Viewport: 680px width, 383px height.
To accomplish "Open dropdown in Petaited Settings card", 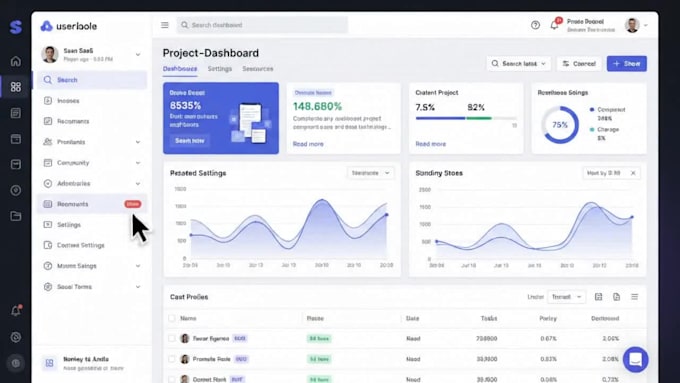I will [370, 173].
